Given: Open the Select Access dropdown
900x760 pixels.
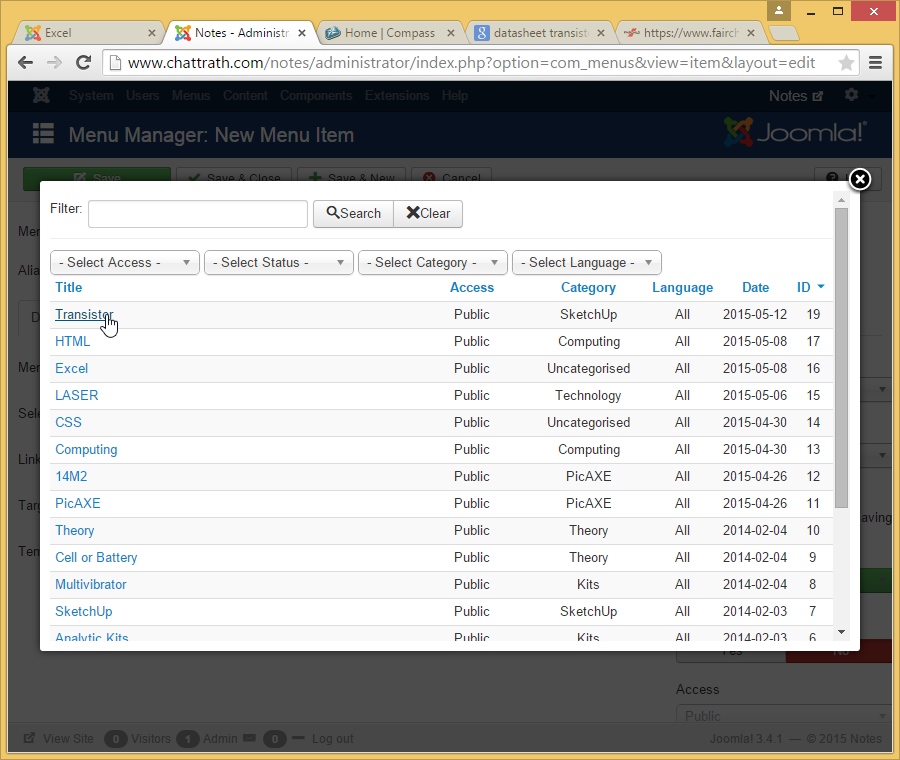Looking at the screenshot, I should (125, 262).
